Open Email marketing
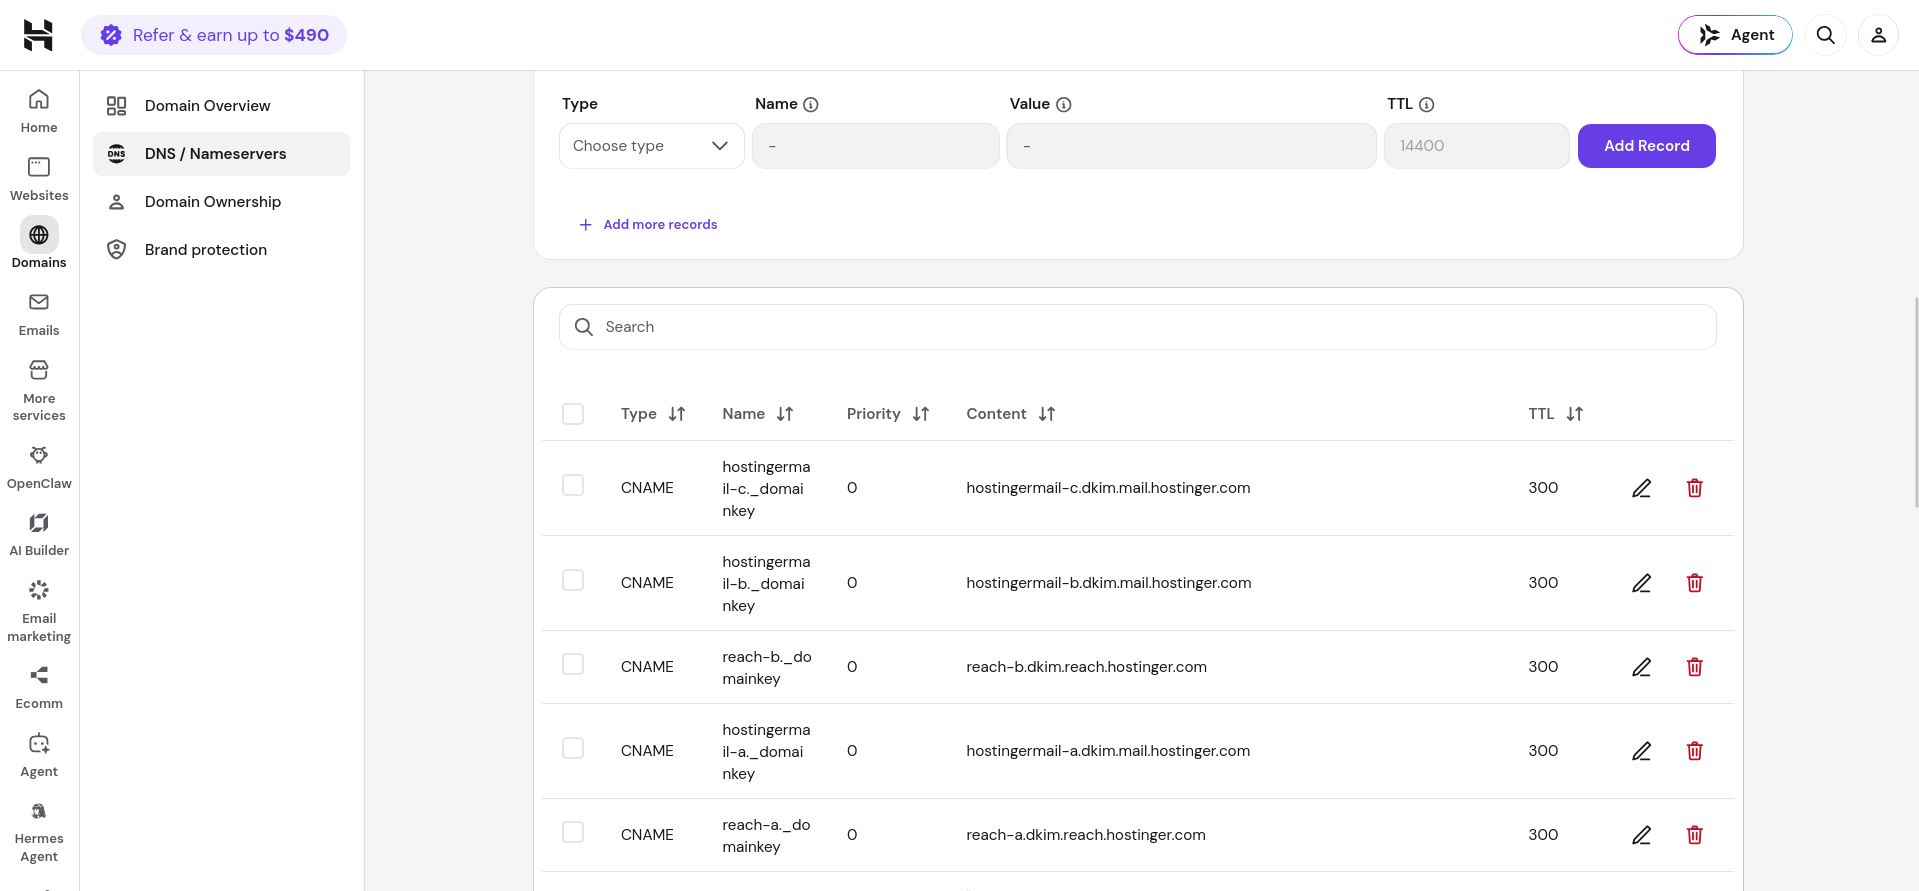 39,611
